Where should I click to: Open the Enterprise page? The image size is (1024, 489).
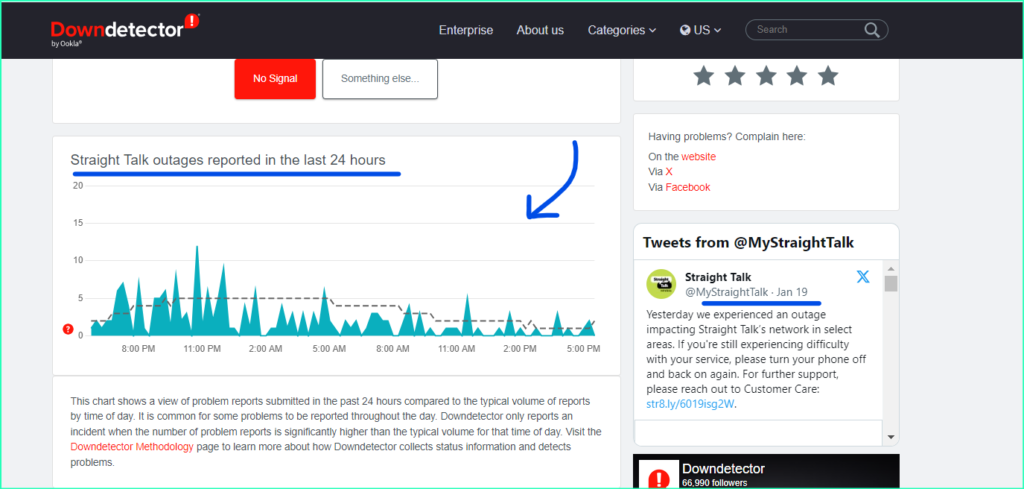pyautogui.click(x=466, y=30)
